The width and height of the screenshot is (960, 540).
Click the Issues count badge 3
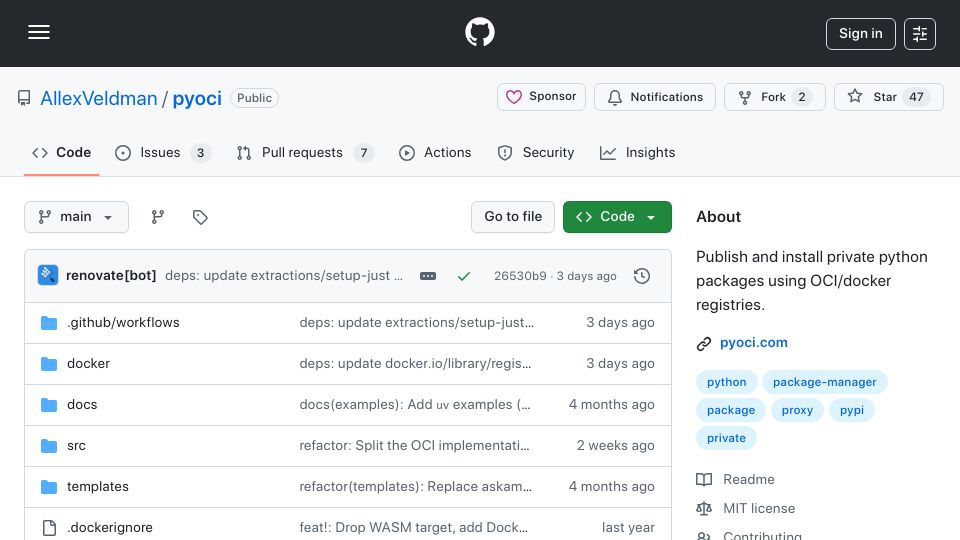click(x=200, y=152)
